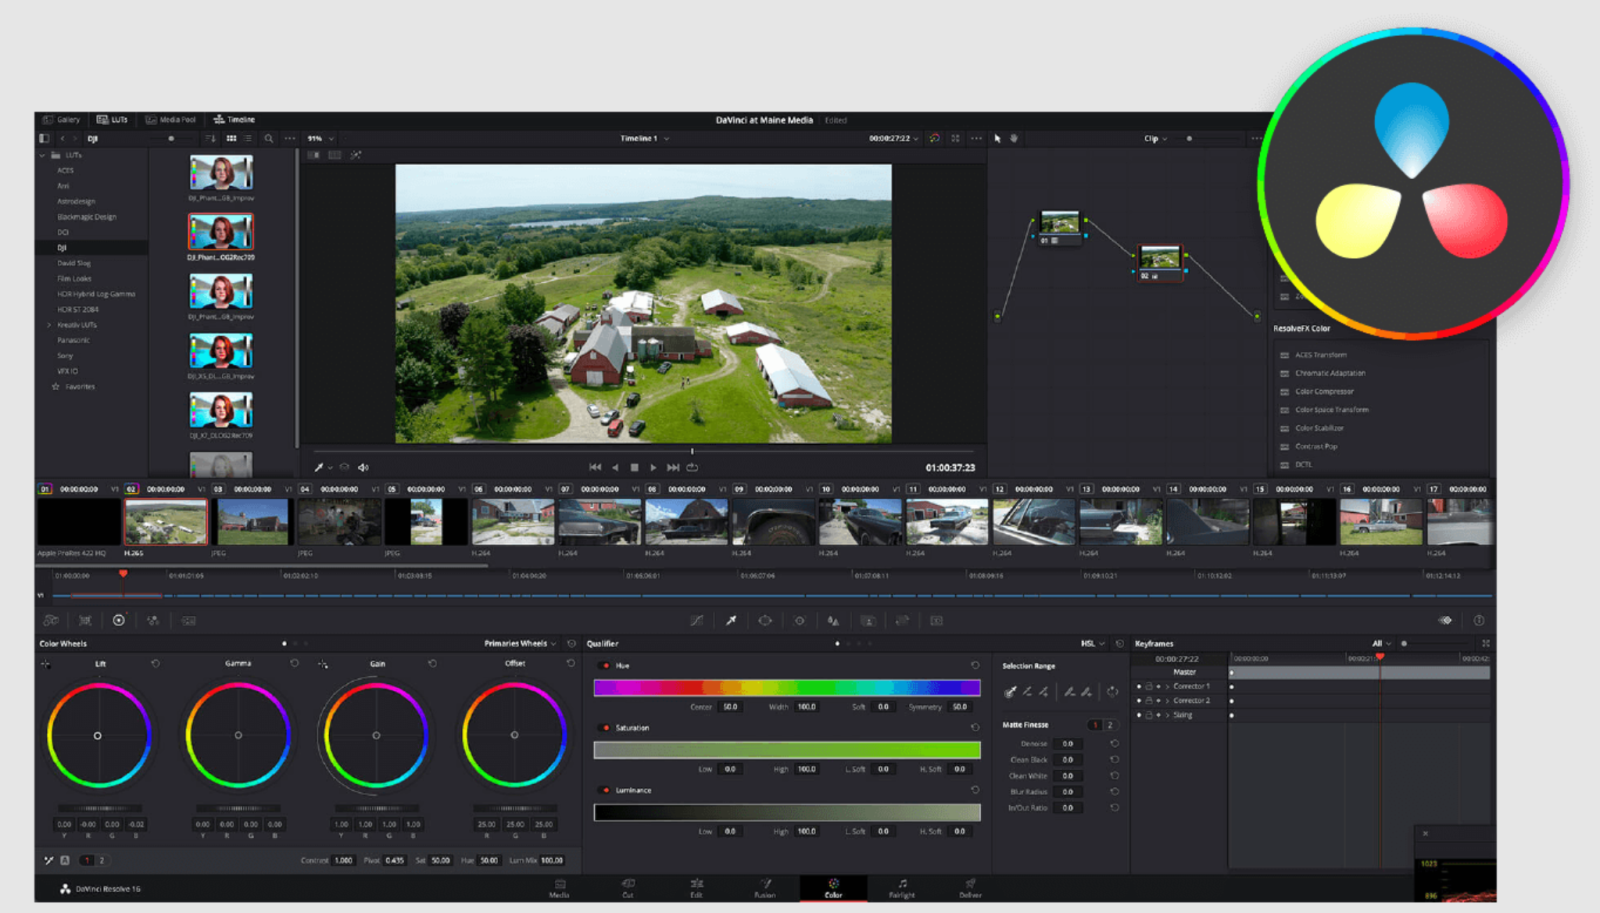The height and width of the screenshot is (913, 1600).
Task: Reset the Gamma color wheel
Action: coord(294,663)
